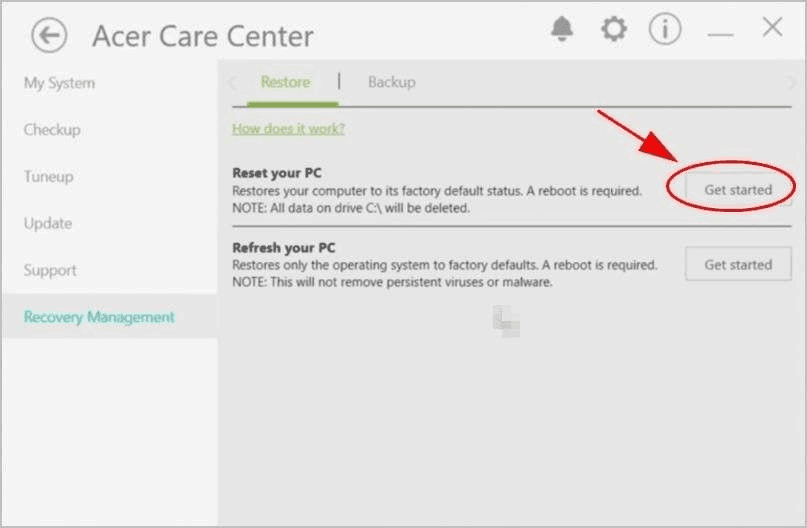The image size is (807, 528).
Task: Click the 'All data on drive C:\ will be deleted' note
Action: pyautogui.click(x=351, y=208)
